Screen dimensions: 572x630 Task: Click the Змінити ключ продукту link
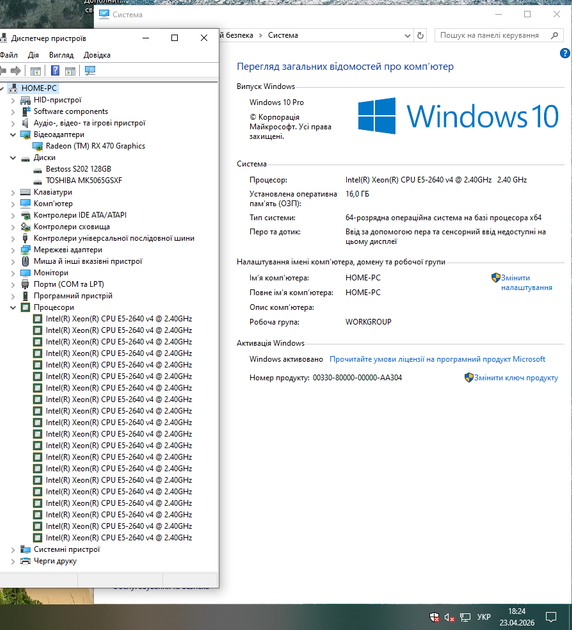pos(516,378)
